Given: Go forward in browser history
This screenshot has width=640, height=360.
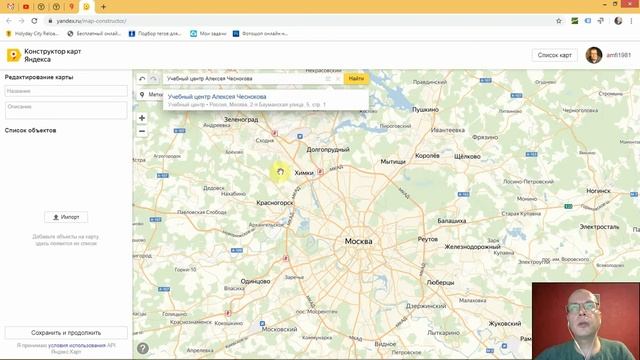Looking at the screenshot, I should click(21, 21).
